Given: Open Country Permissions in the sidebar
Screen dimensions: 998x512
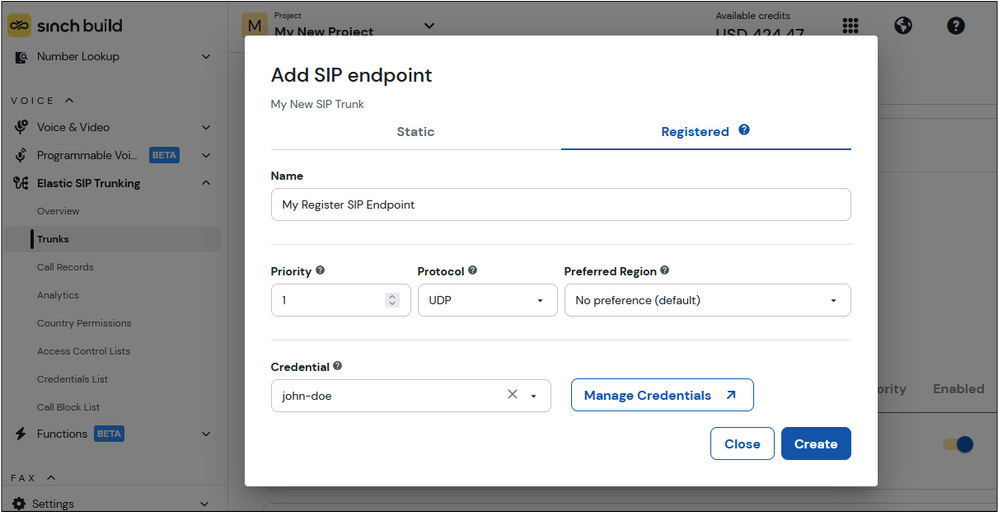Looking at the screenshot, I should pyautogui.click(x=84, y=323).
